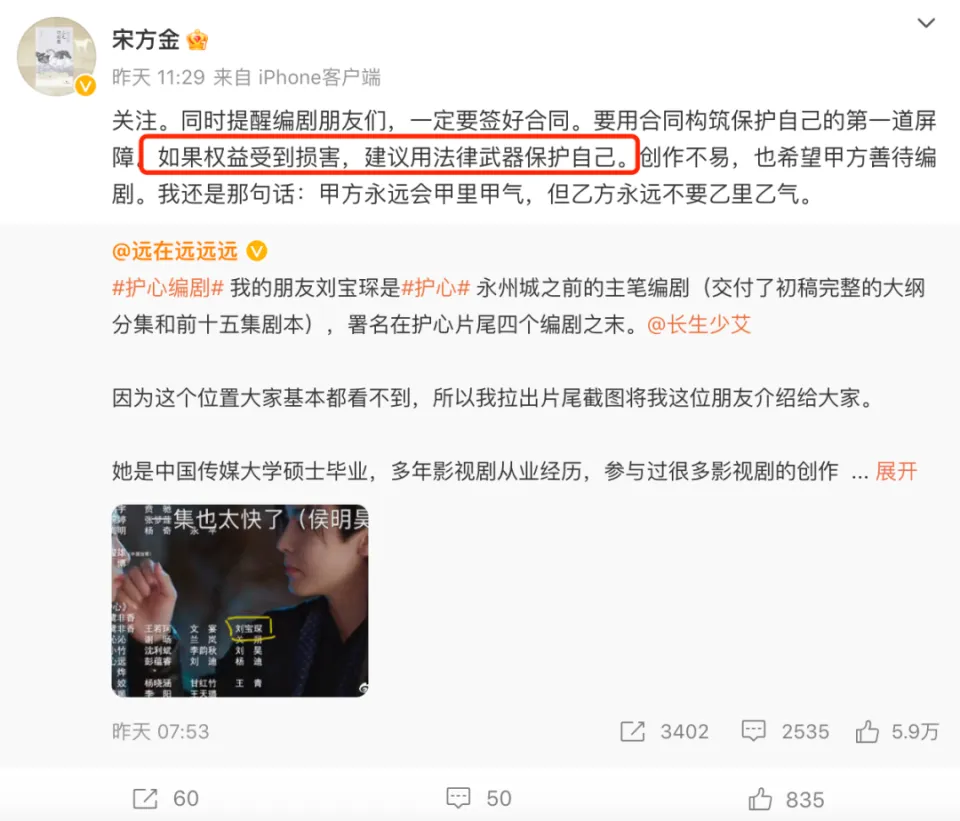960x821 pixels.
Task: Click the iPhone客户端 source text
Action: pos(320,78)
